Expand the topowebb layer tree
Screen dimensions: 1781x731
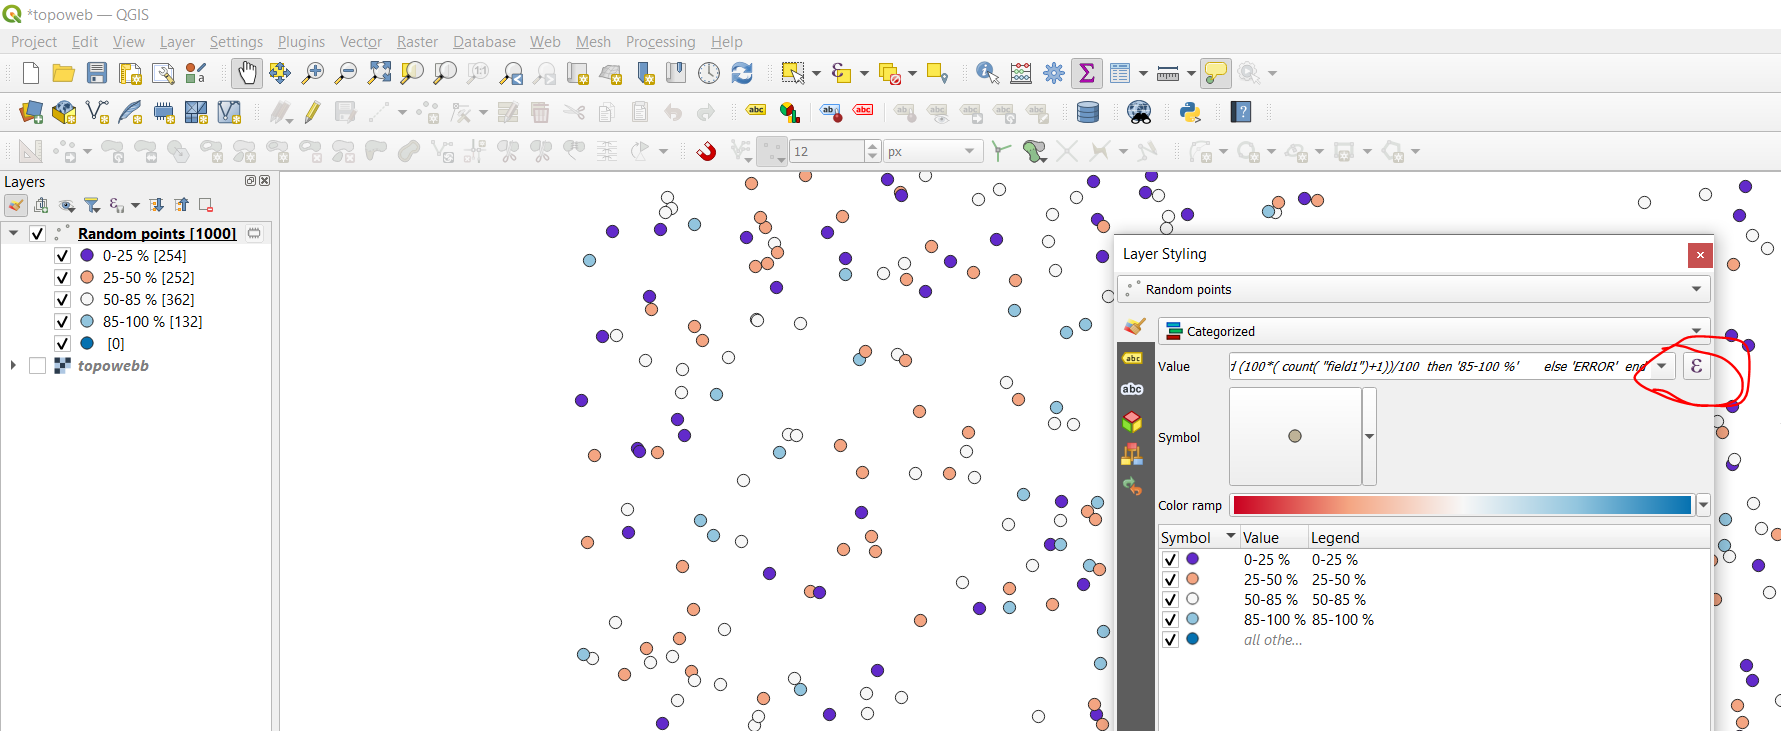pos(13,366)
